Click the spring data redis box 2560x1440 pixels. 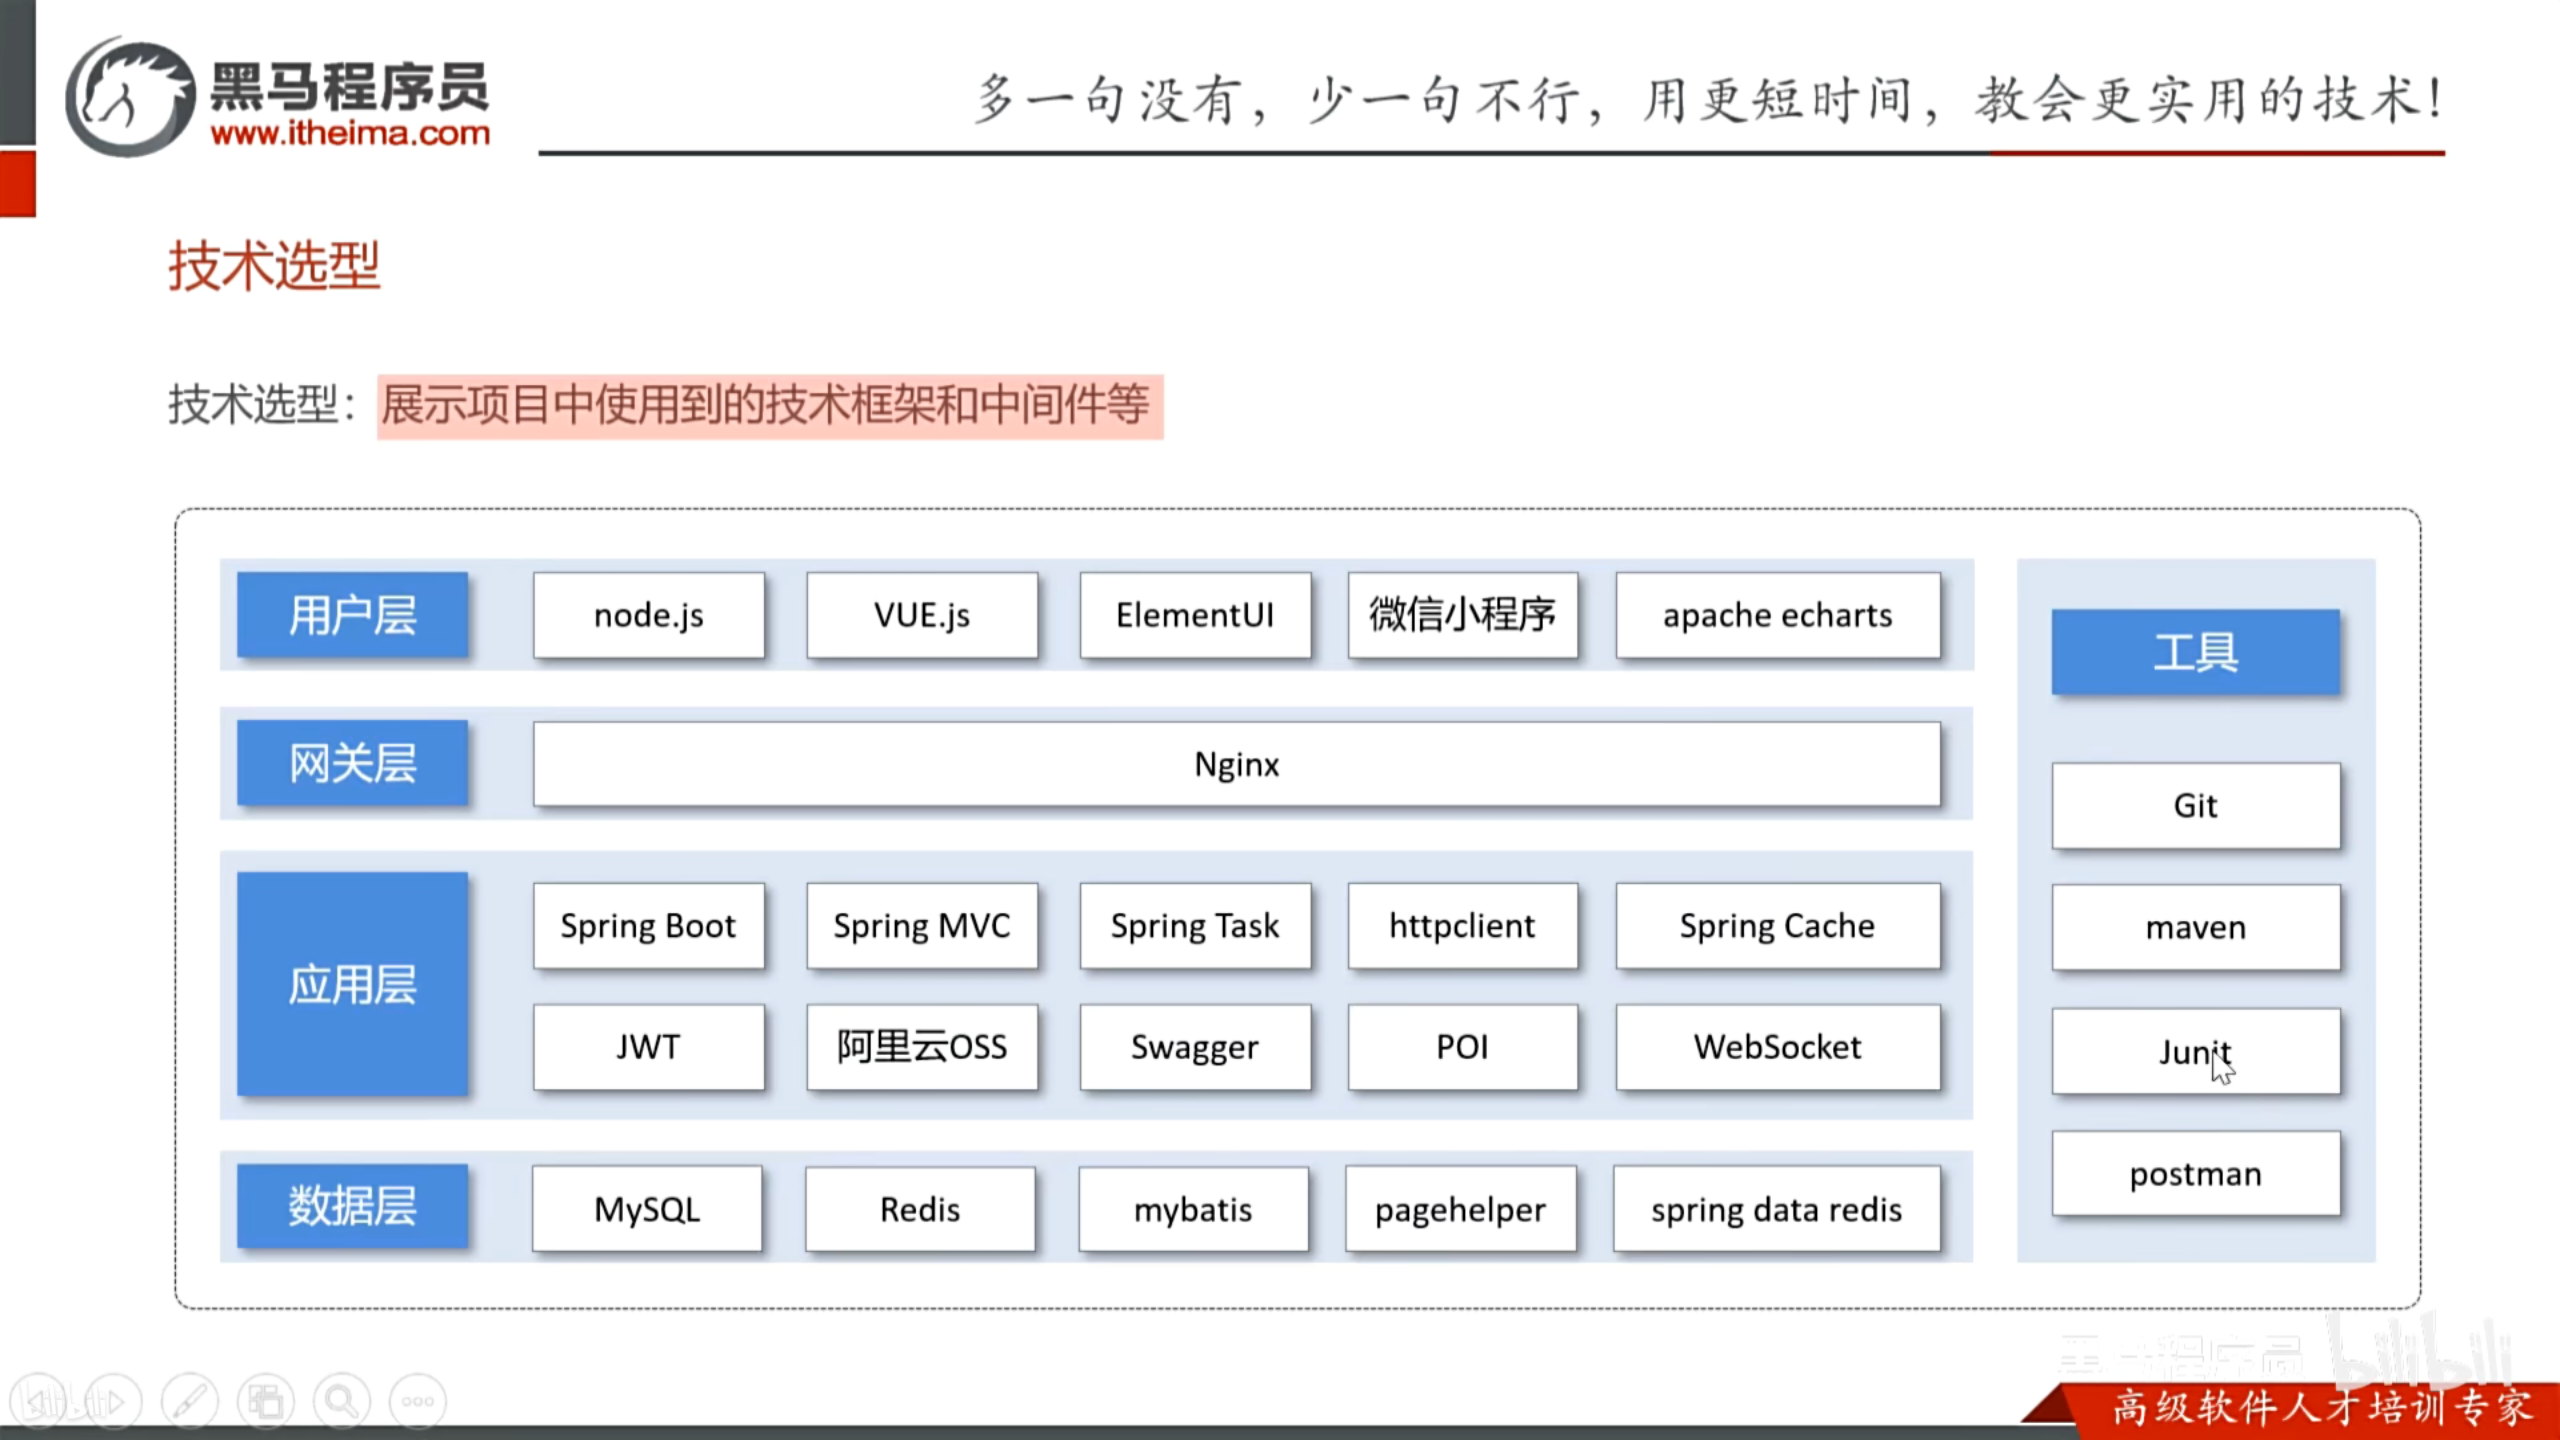click(x=1777, y=1209)
